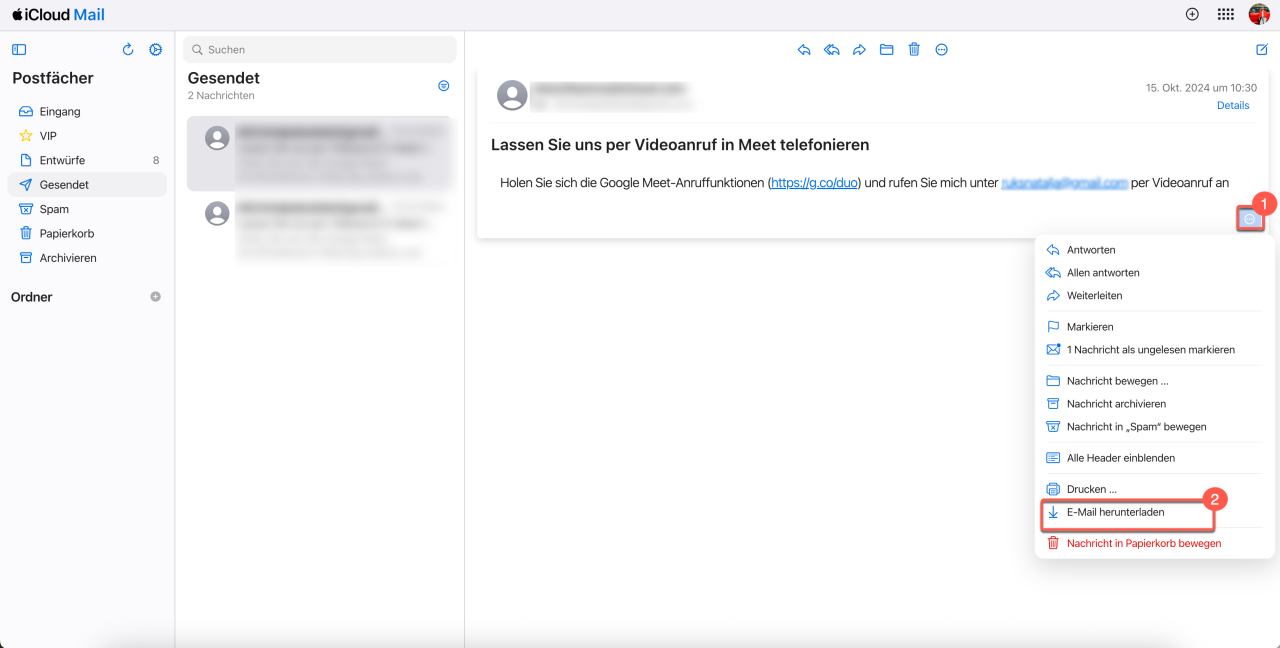Click the plus circle icon in header
Screen dimensions: 1280x648
(1192, 14)
